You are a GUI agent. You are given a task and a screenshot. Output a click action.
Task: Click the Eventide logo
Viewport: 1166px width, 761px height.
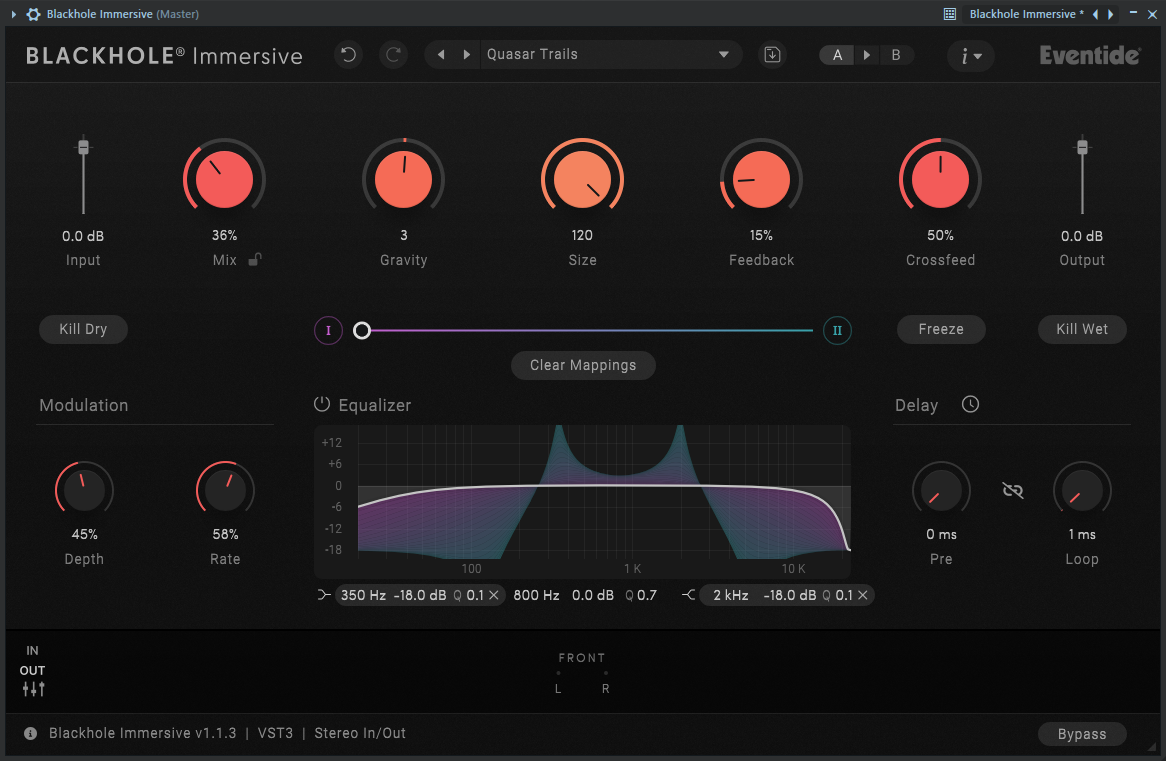(x=1089, y=55)
